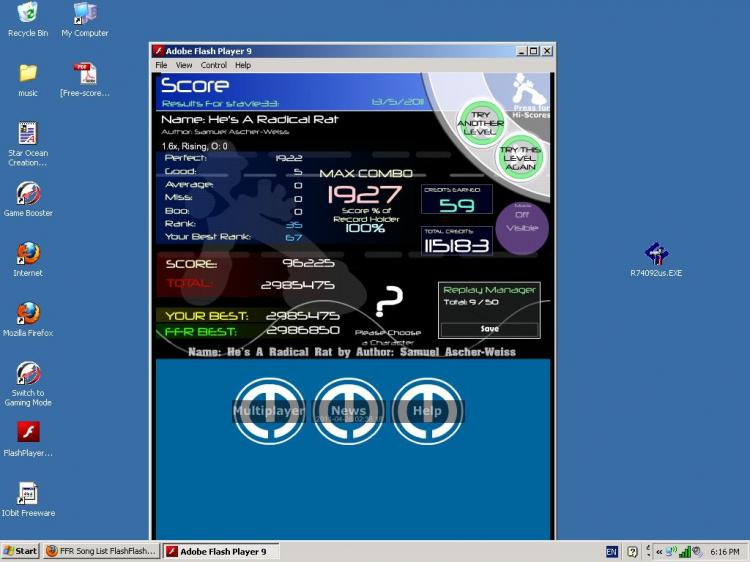Expand hidden system tray icons arrow
Screen dimensions: 750x562
point(659,551)
